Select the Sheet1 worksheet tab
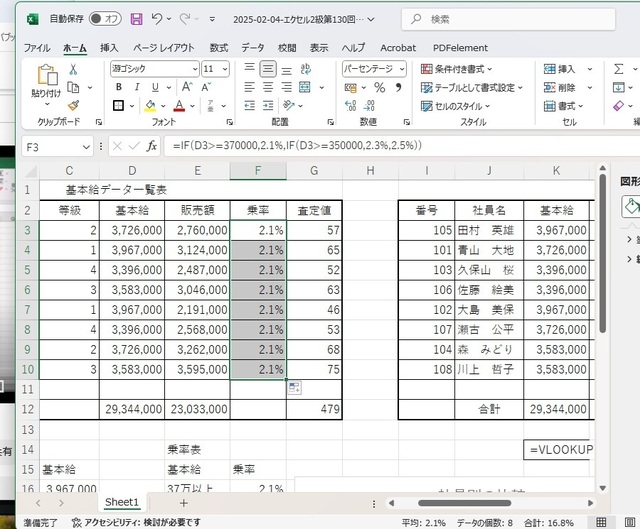The image size is (640, 529). pos(122,502)
